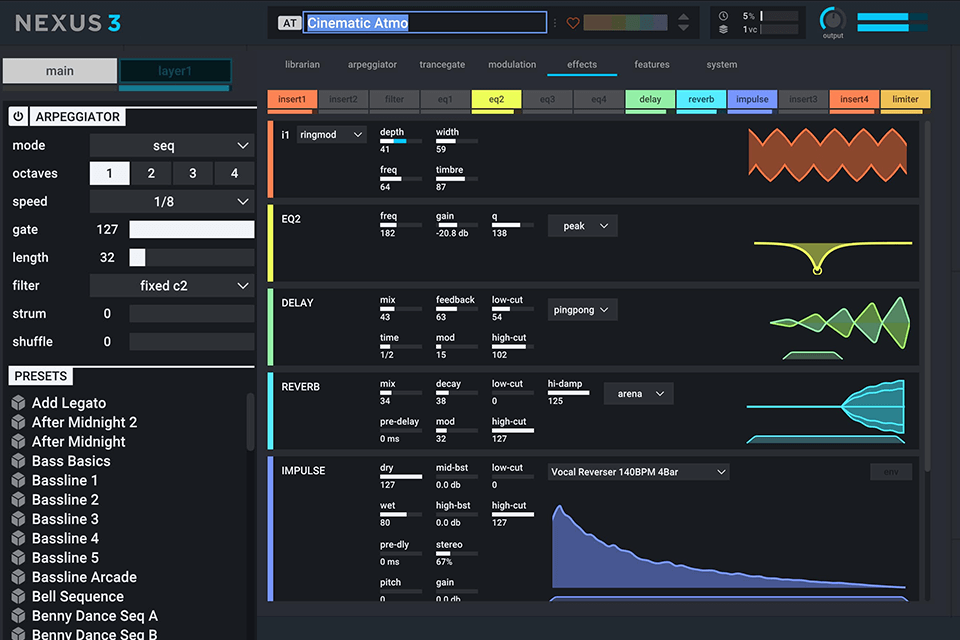This screenshot has width=960, height=640.
Task: Click the ringmod waveform display
Action: pos(827,155)
